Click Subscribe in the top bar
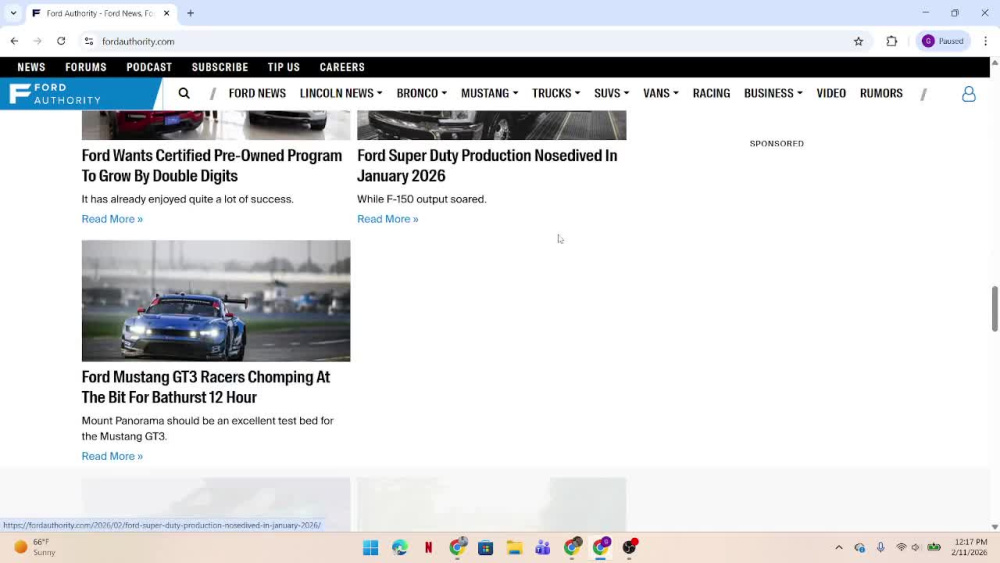 [x=220, y=67]
